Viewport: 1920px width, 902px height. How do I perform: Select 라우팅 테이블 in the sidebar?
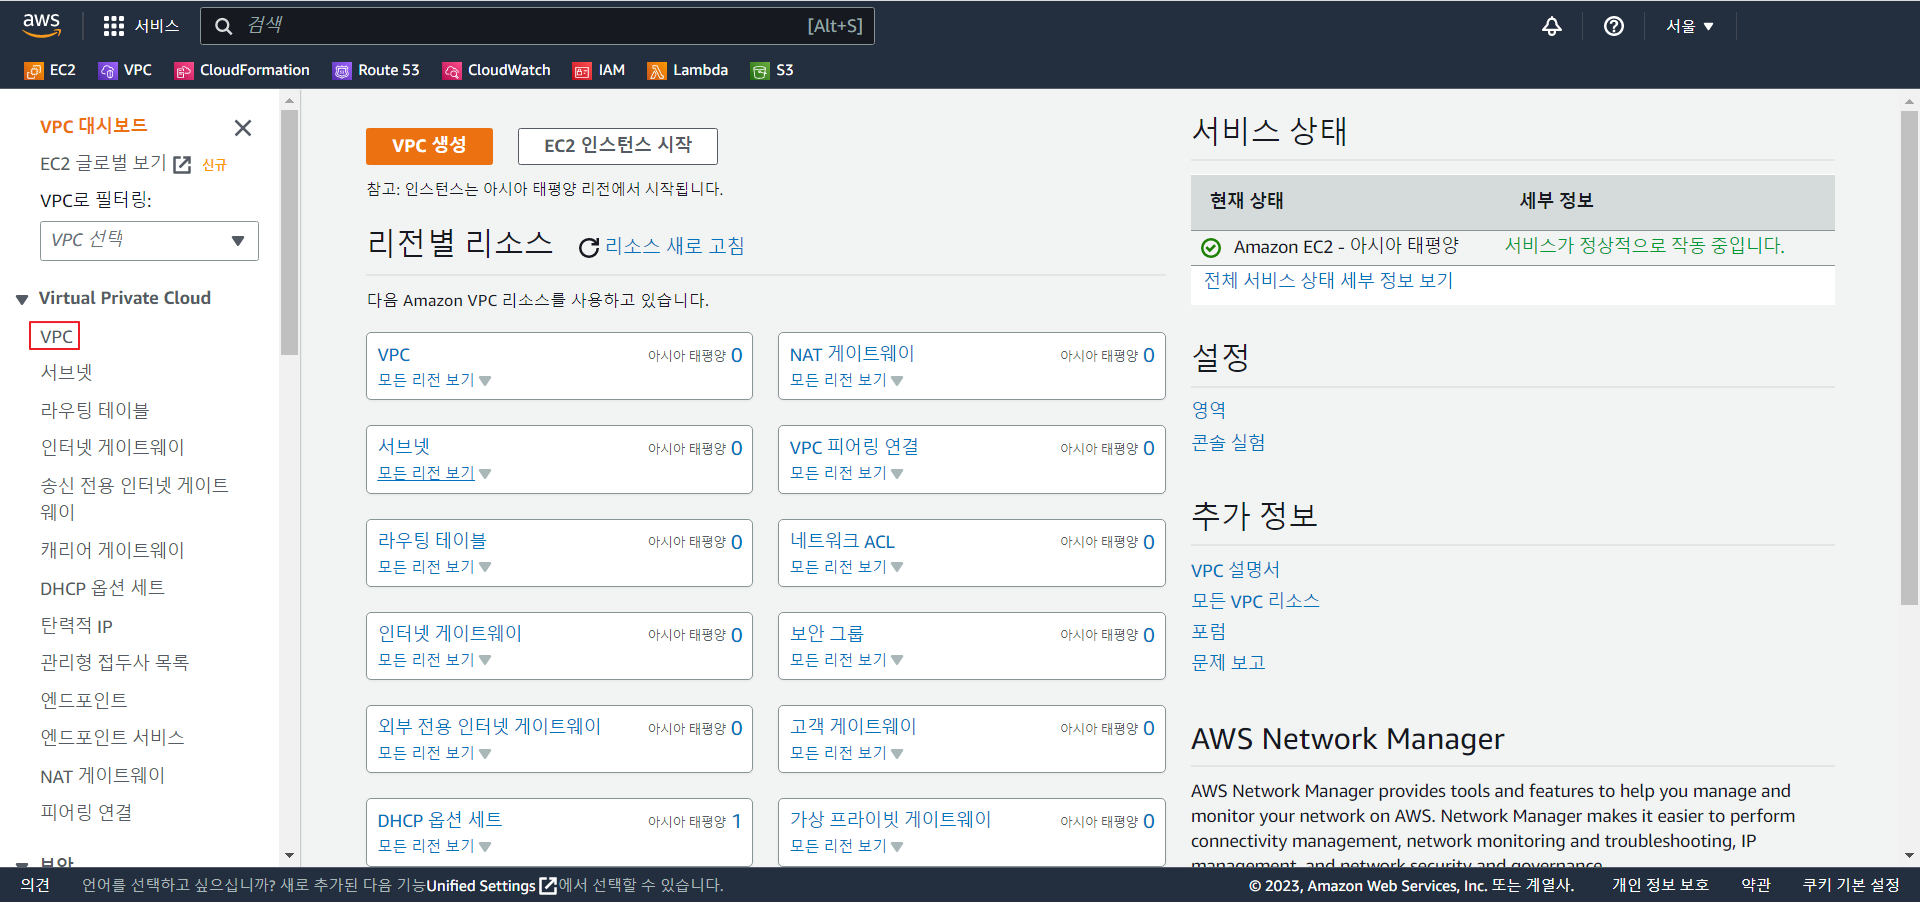[x=95, y=410]
